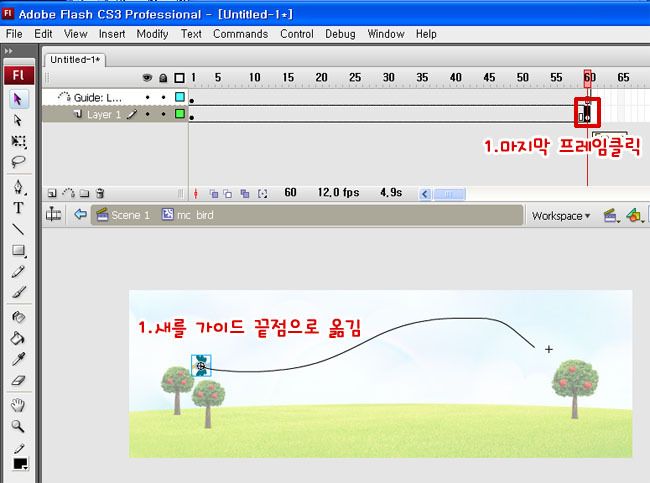Select the Line tool

18,229
